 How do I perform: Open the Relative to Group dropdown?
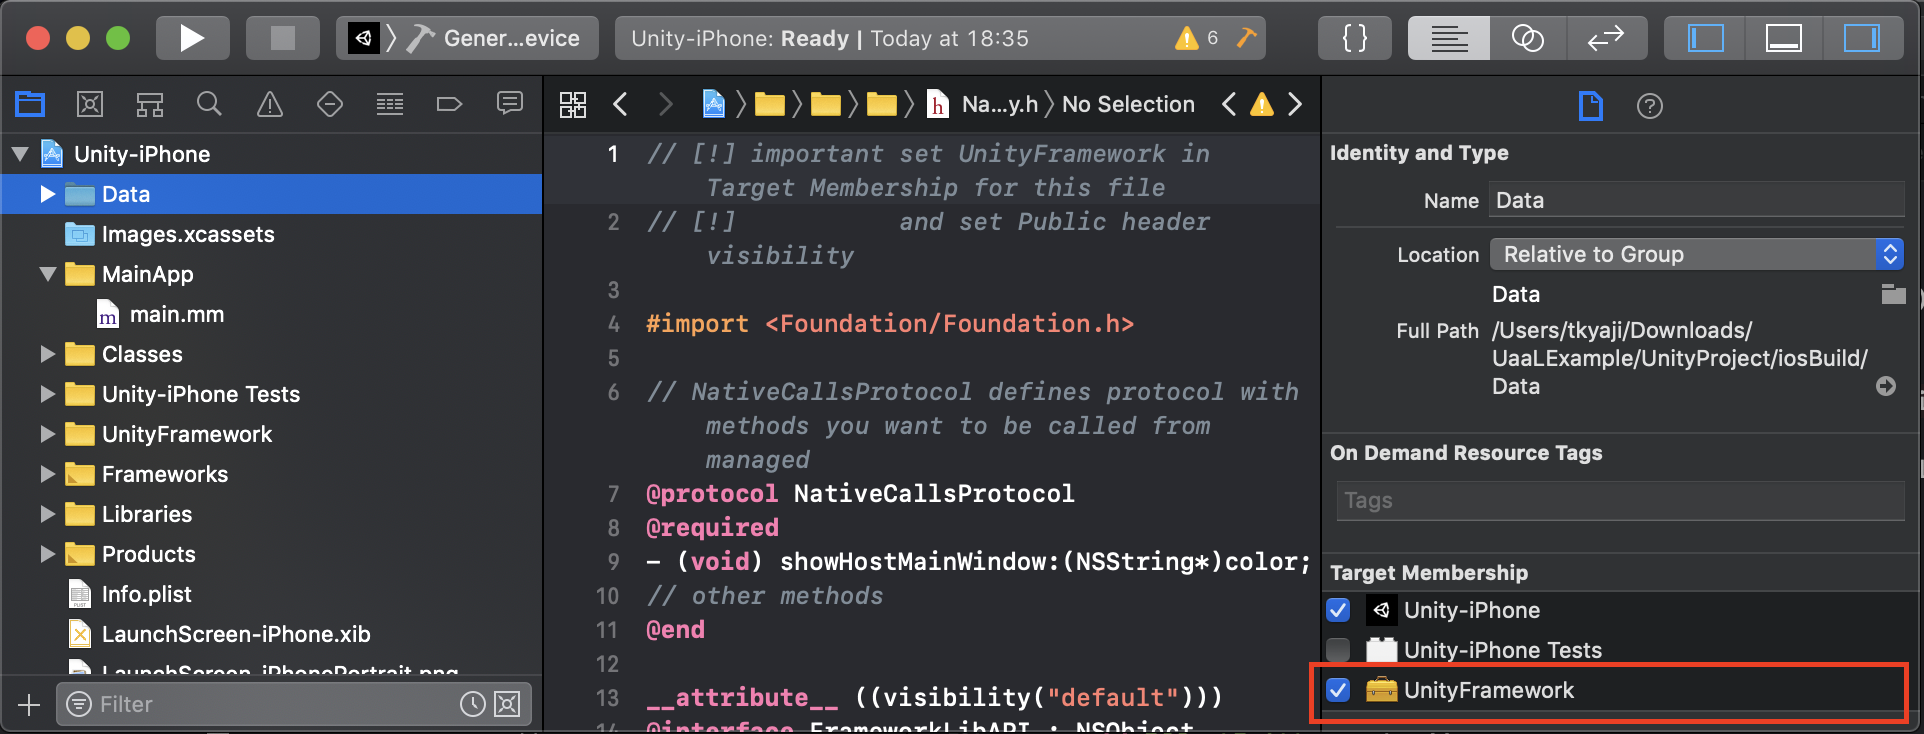pyautogui.click(x=1696, y=254)
